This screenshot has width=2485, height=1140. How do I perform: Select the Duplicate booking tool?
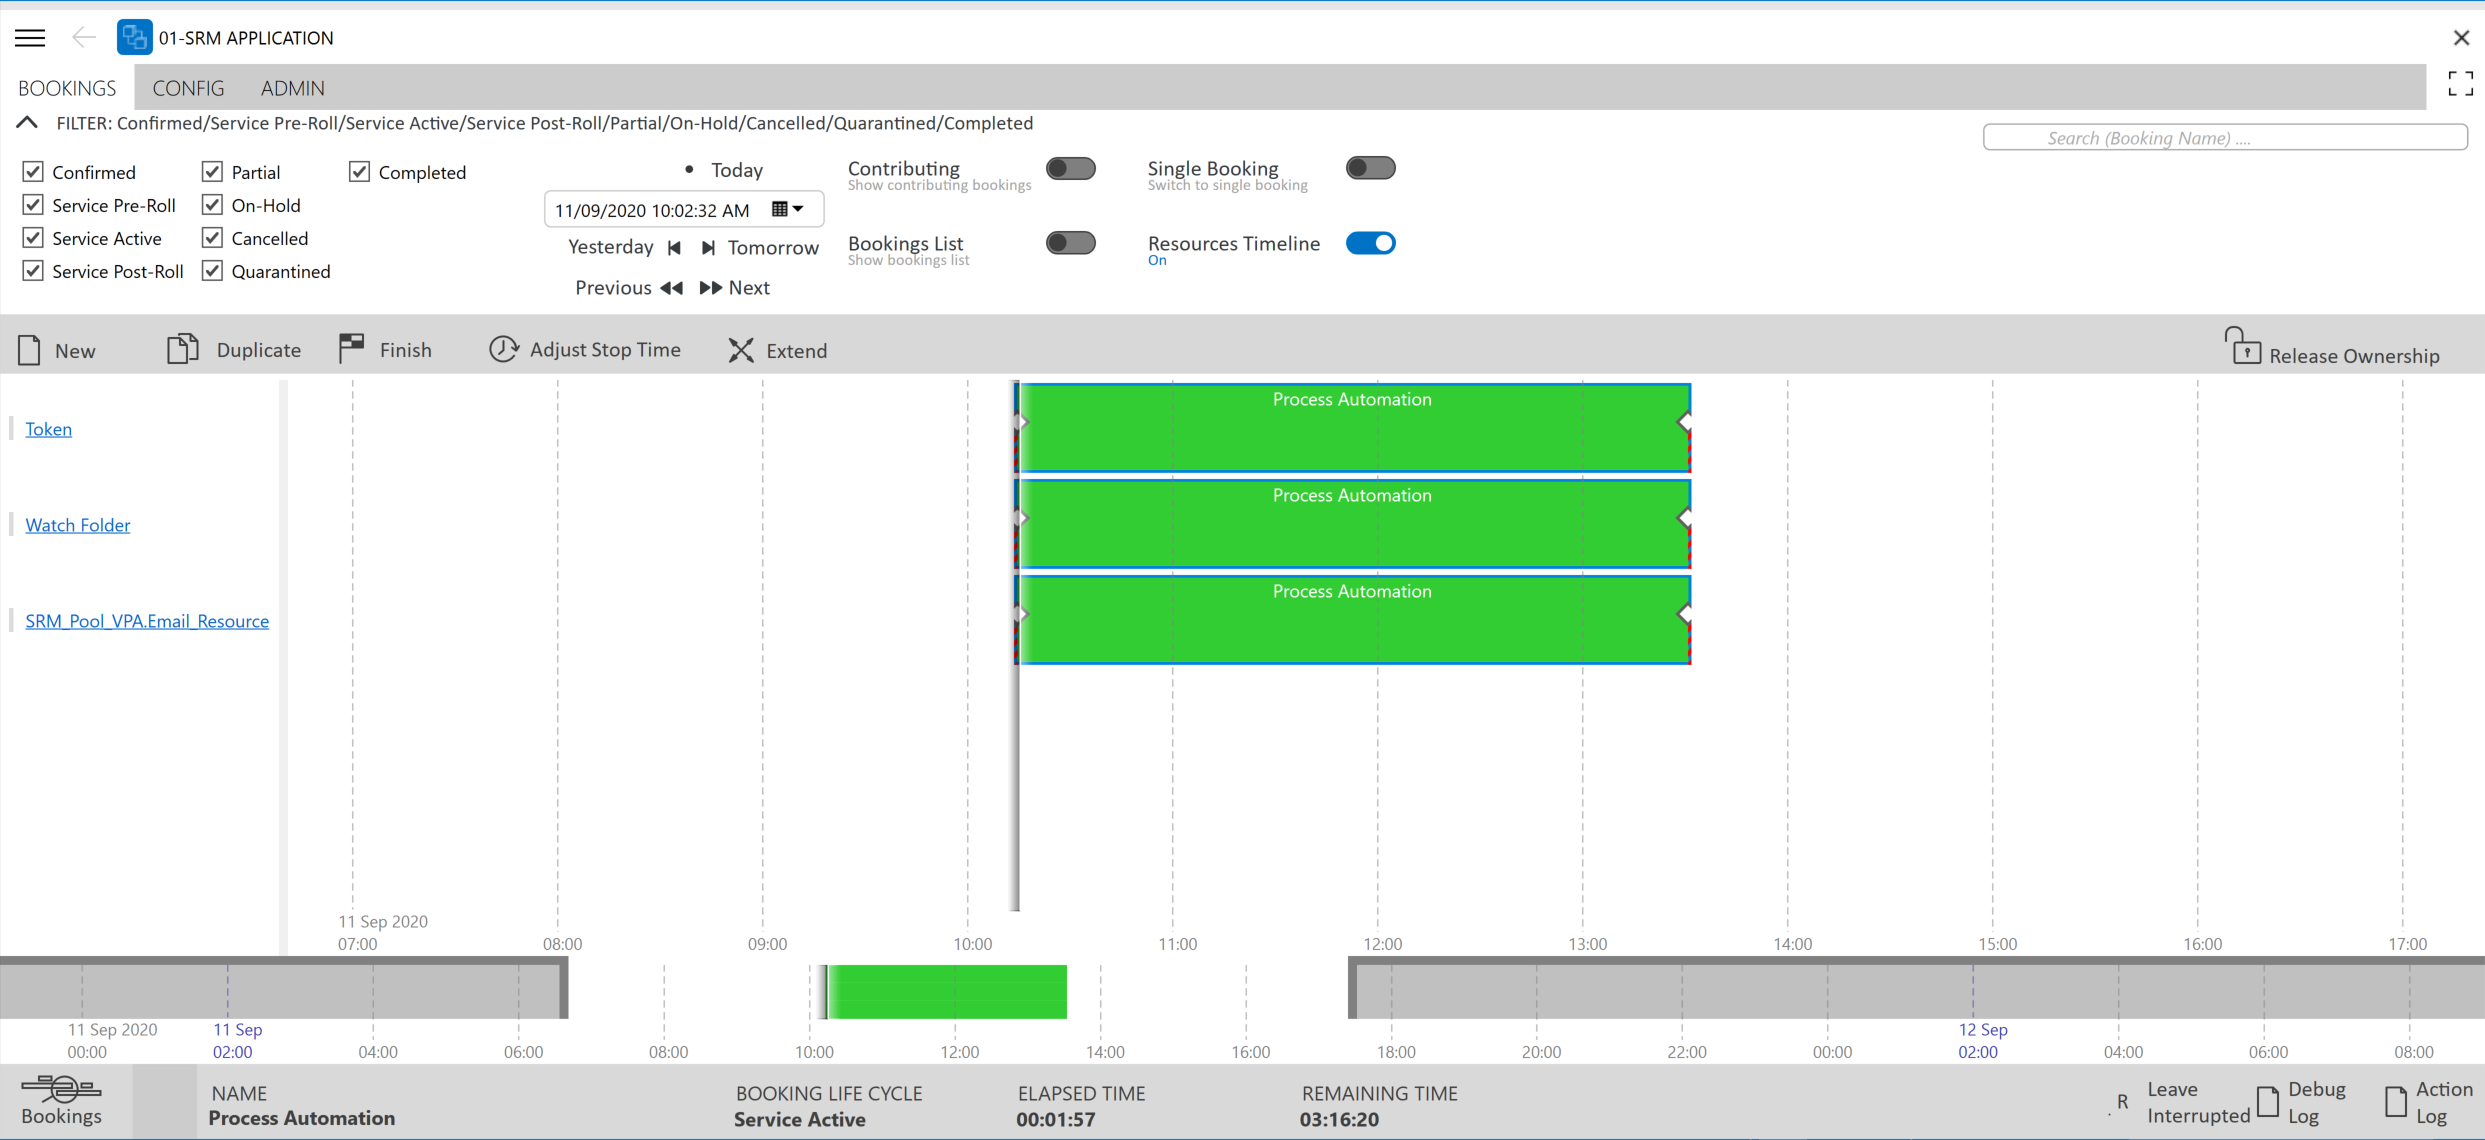(x=182, y=348)
